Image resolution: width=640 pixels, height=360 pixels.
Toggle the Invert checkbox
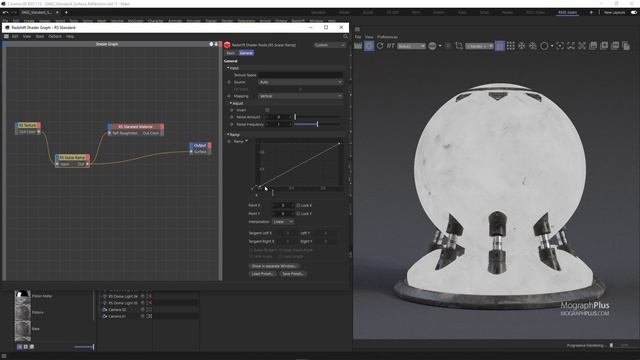267,110
